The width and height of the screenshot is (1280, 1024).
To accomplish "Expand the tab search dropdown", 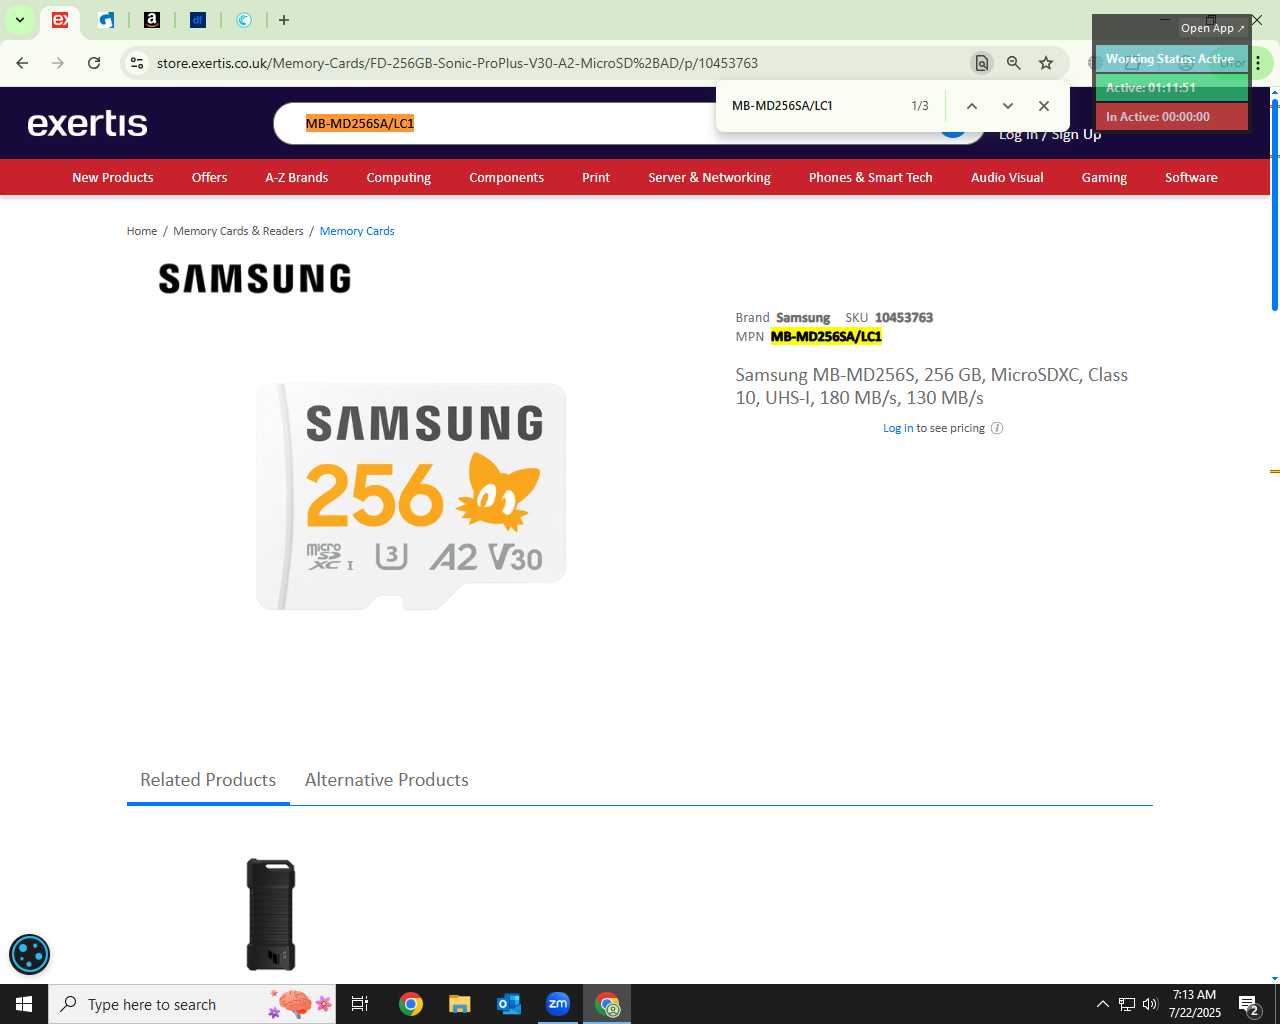I will 19,20.
